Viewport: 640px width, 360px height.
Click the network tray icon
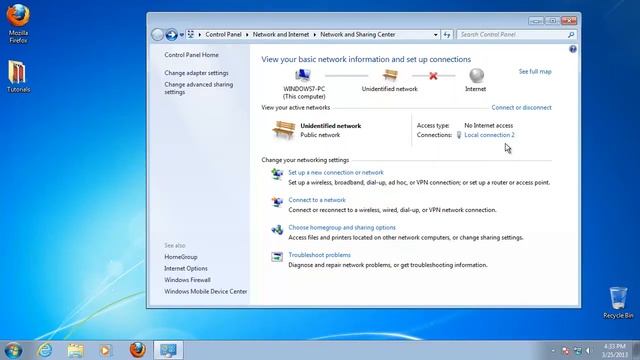[578, 351]
